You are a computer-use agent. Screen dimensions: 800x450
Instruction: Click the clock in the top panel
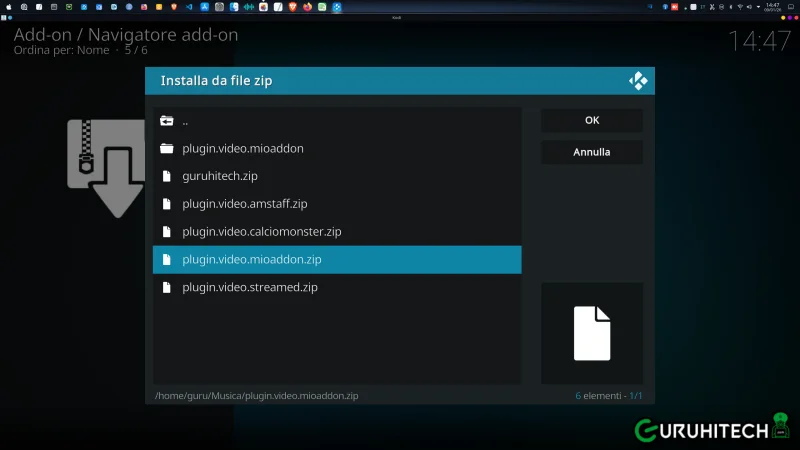[772, 7]
